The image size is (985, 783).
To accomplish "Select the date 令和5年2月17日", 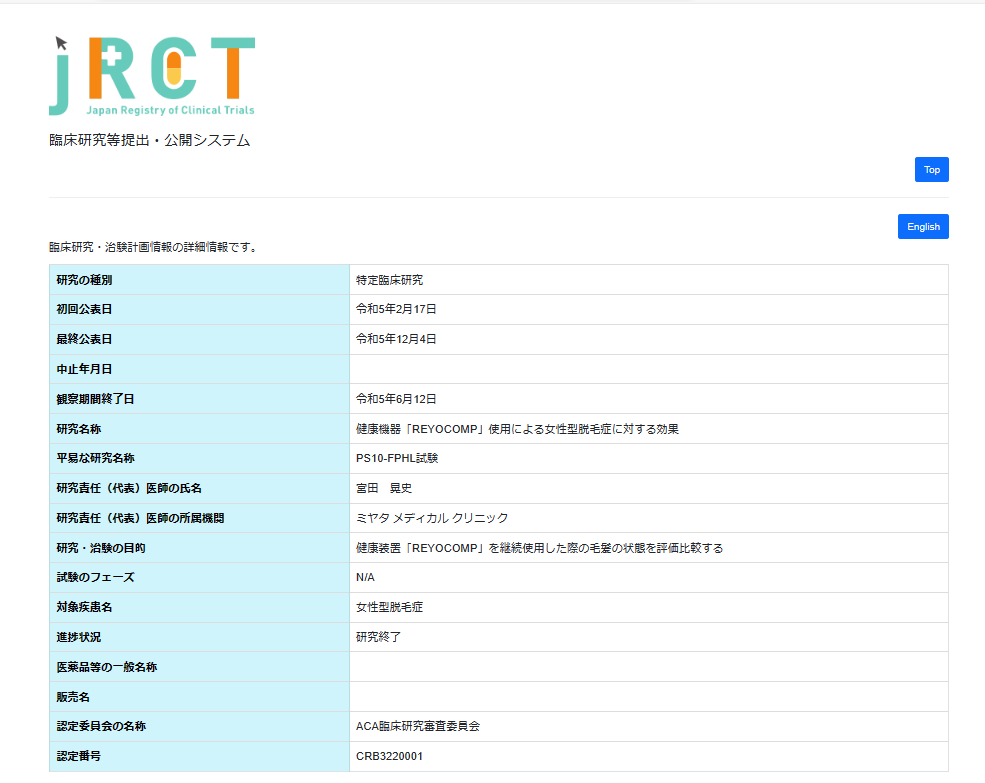I will click(396, 309).
